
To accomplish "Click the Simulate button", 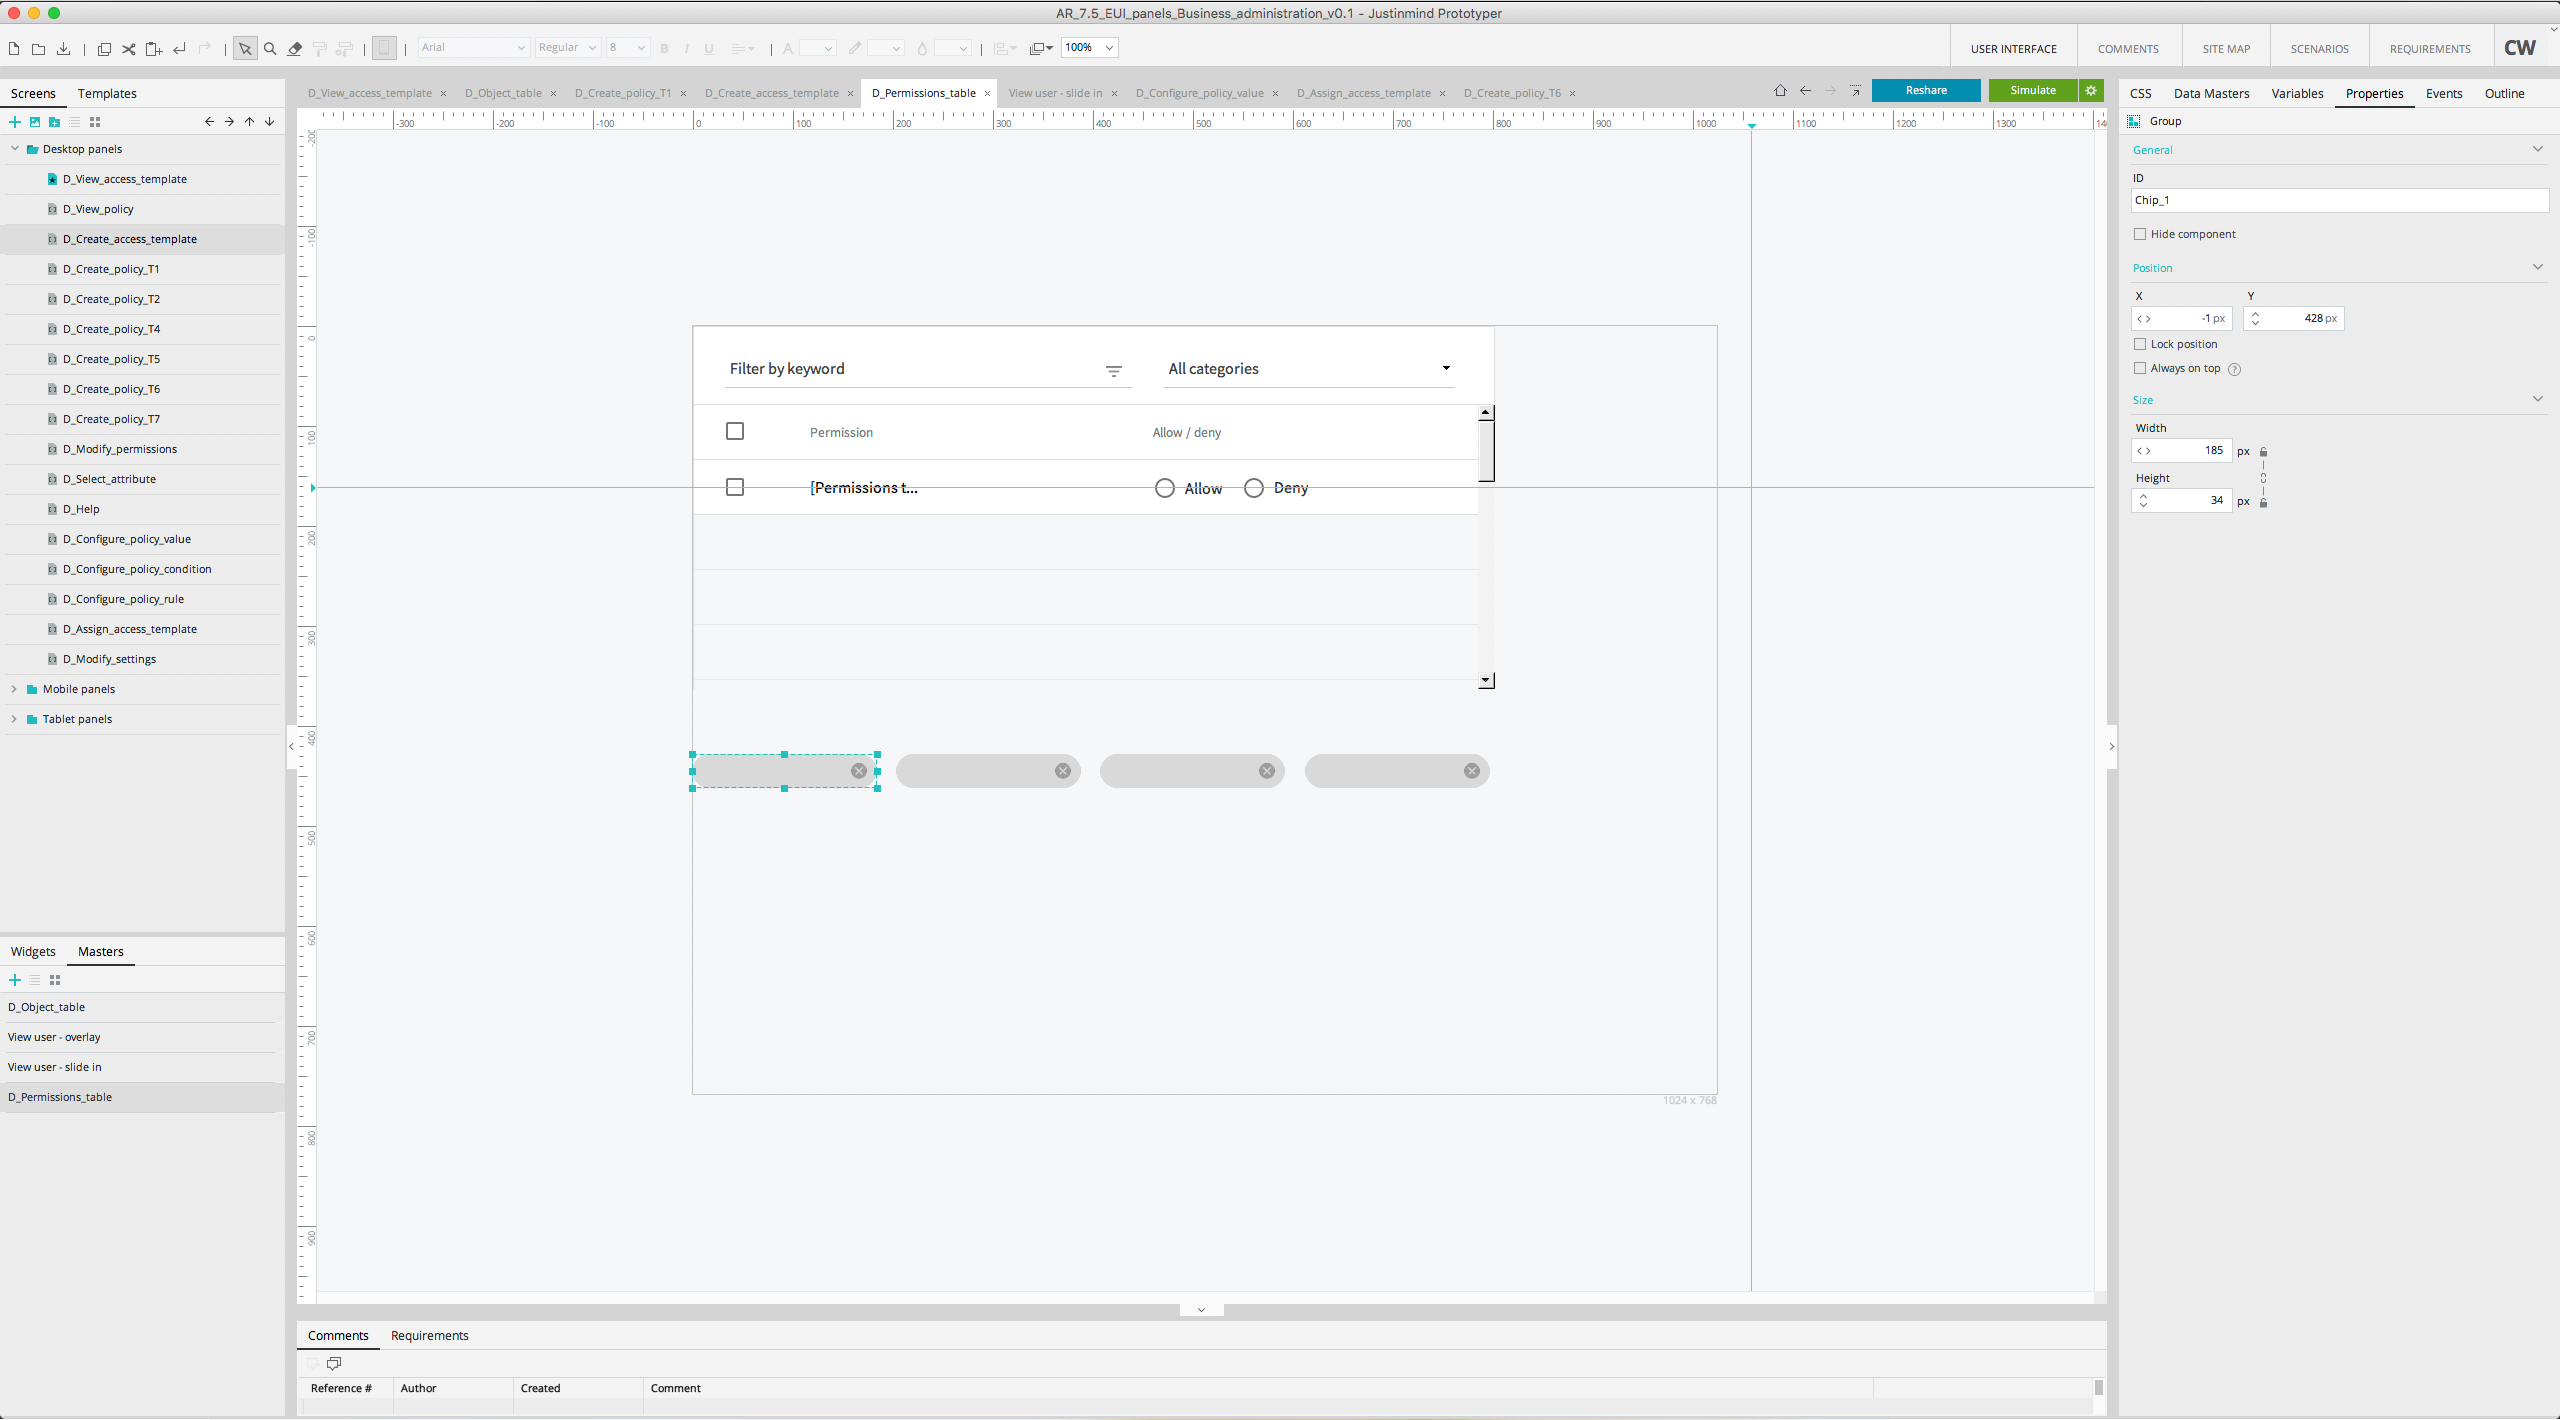I will tap(2032, 90).
